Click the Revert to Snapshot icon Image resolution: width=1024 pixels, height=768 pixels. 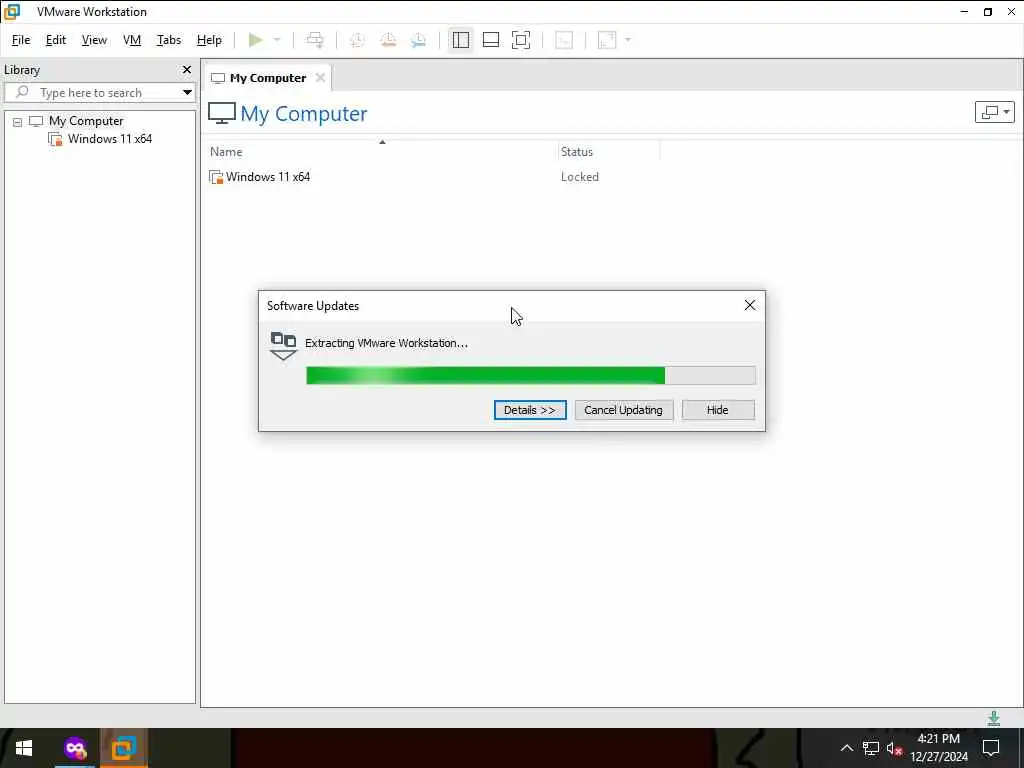(x=388, y=40)
